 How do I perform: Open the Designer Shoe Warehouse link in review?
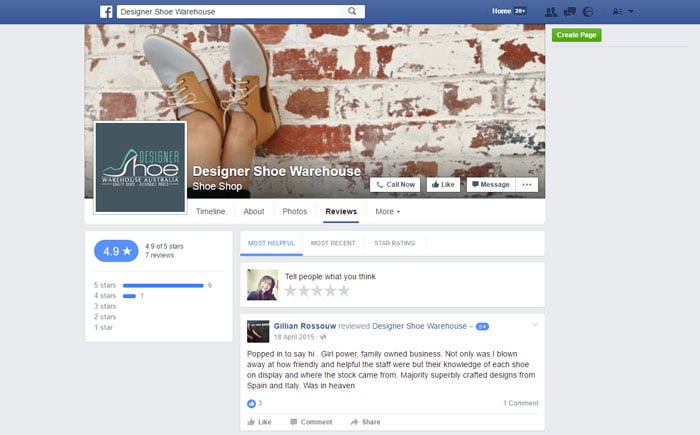tap(419, 326)
